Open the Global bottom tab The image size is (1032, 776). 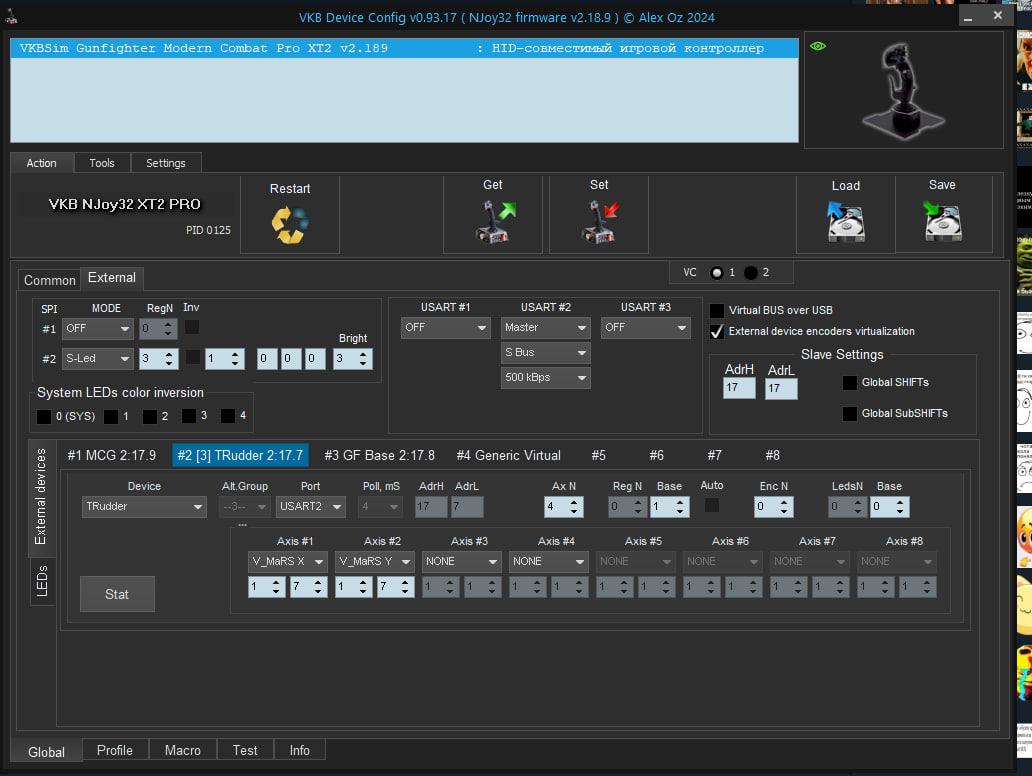point(46,752)
